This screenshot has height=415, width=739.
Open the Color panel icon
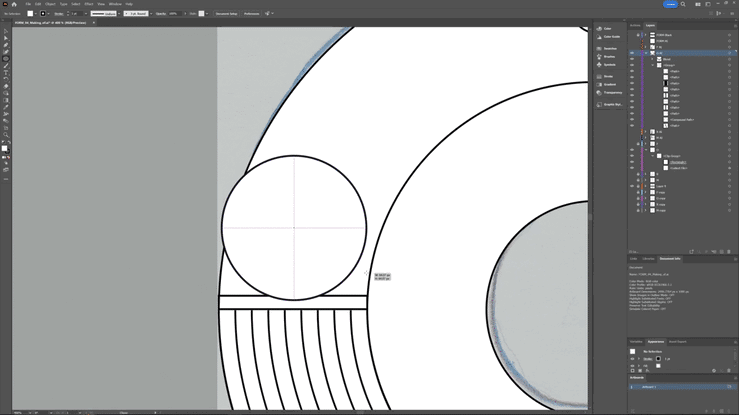click(x=599, y=29)
